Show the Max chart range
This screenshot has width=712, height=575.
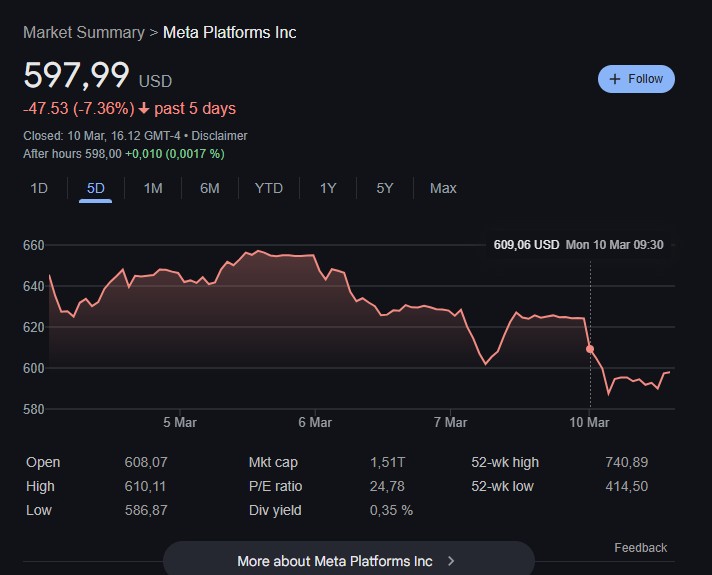point(443,188)
